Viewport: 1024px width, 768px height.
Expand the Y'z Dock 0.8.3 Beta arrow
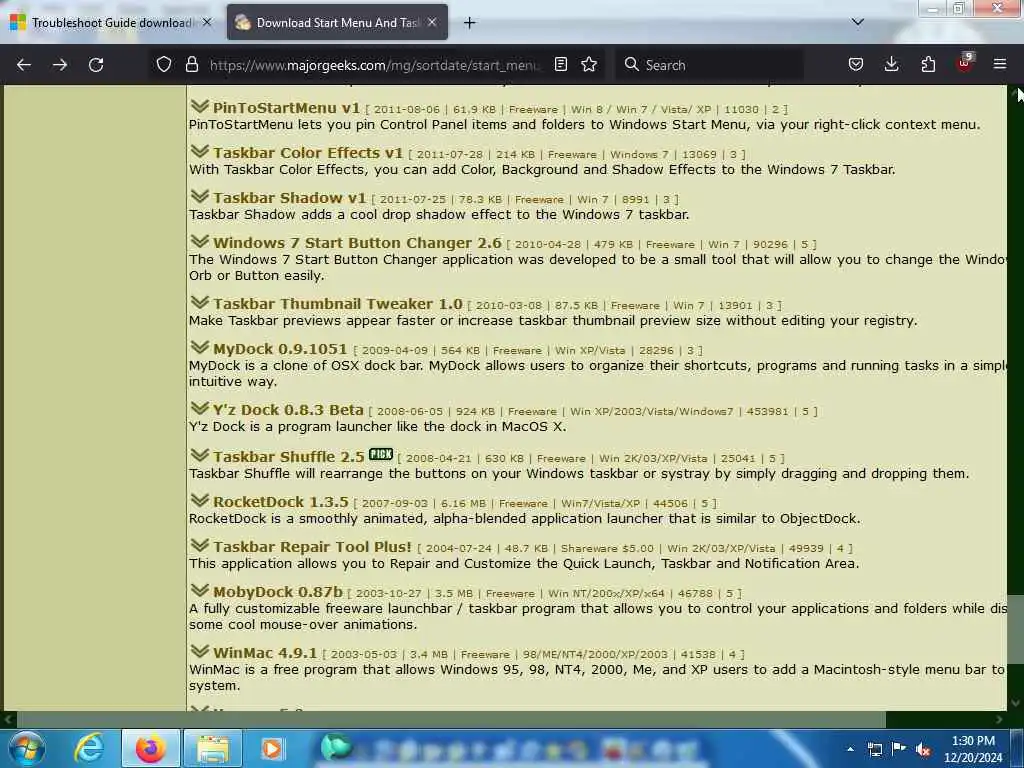click(200, 409)
